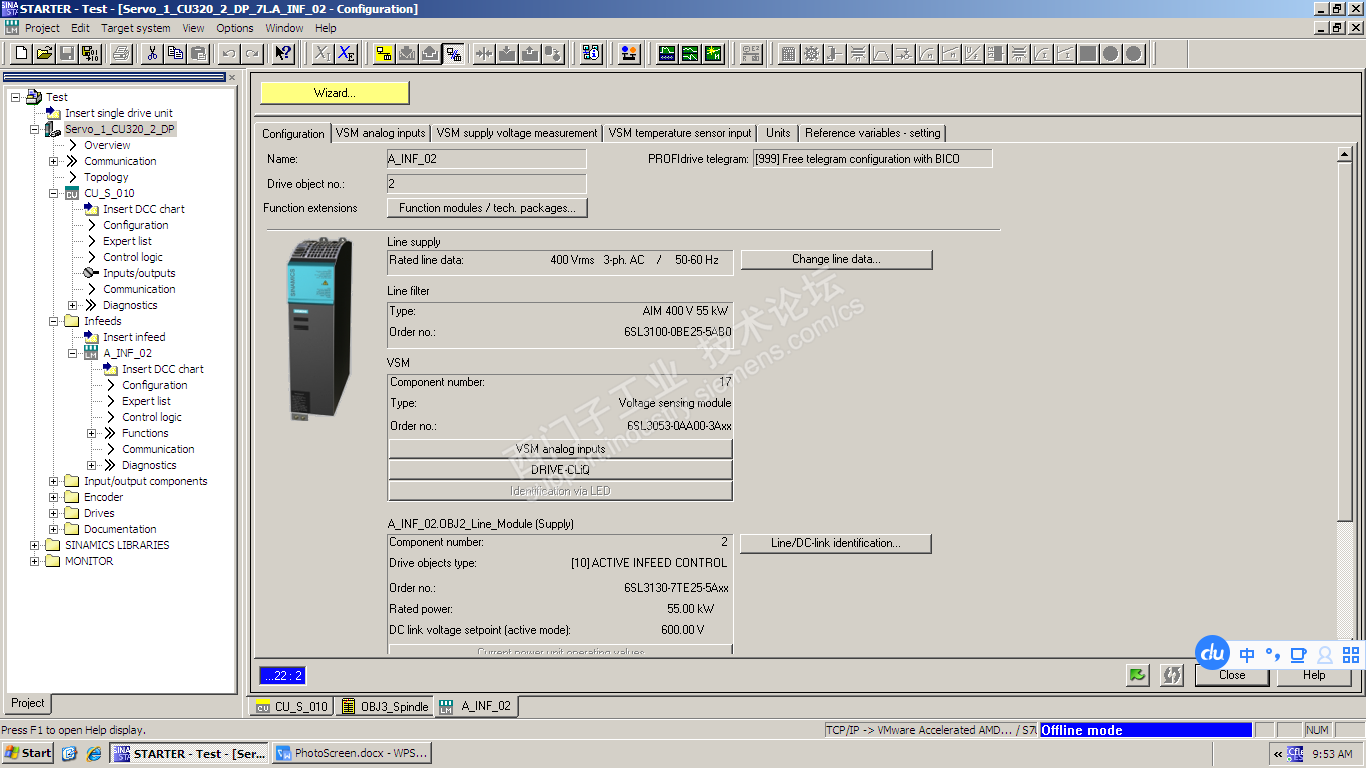This screenshot has width=1366, height=768.
Task: Select Control logic under CU_S_010
Action: click(x=133, y=257)
